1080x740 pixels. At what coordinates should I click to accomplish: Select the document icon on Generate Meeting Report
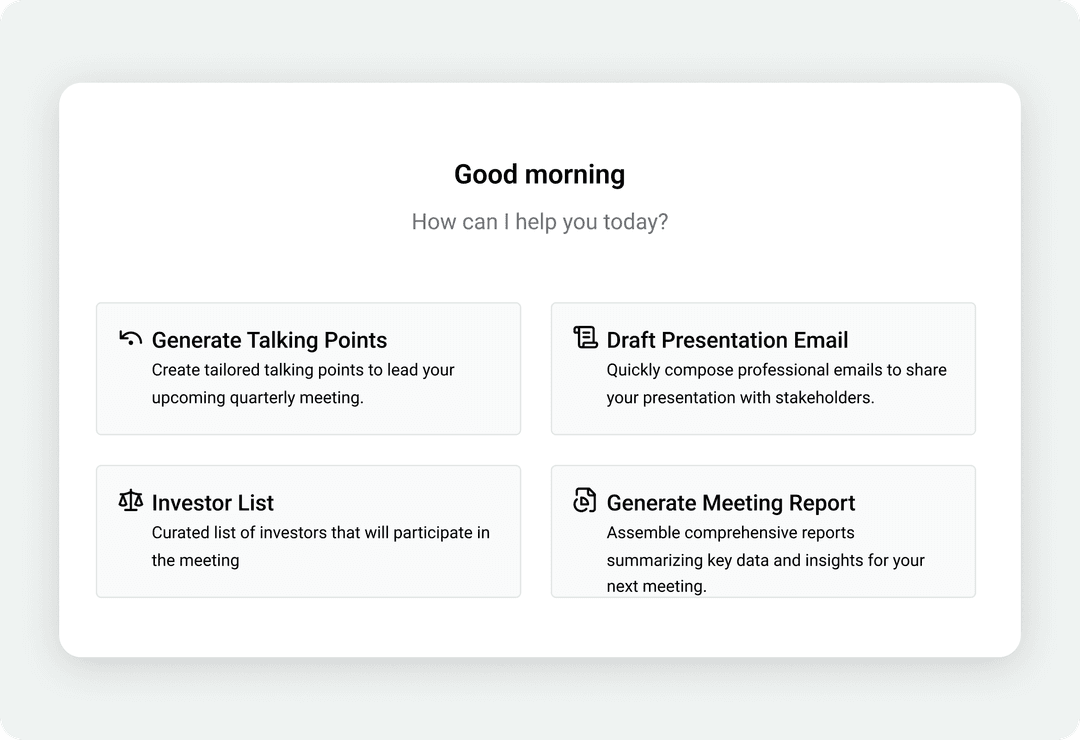[x=584, y=501]
